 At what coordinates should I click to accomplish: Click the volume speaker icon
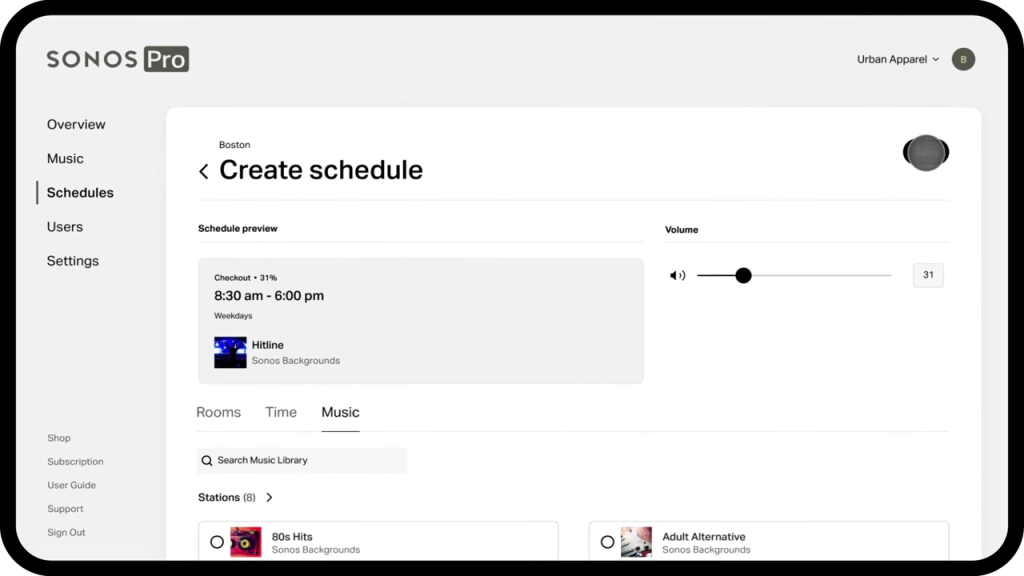pyautogui.click(x=677, y=276)
